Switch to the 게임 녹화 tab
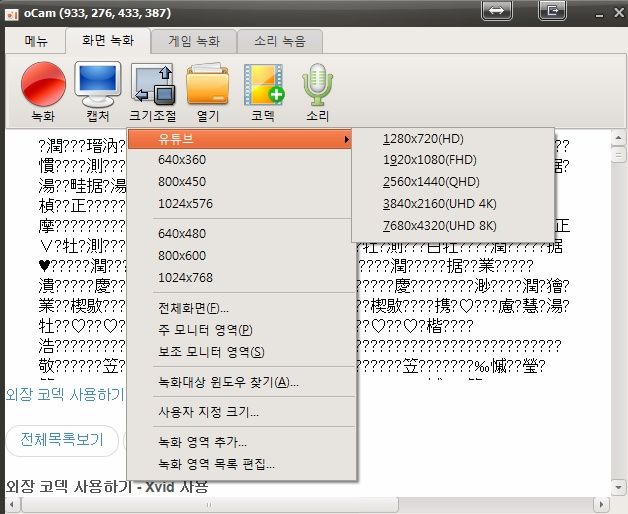The image size is (628, 514). 194,41
